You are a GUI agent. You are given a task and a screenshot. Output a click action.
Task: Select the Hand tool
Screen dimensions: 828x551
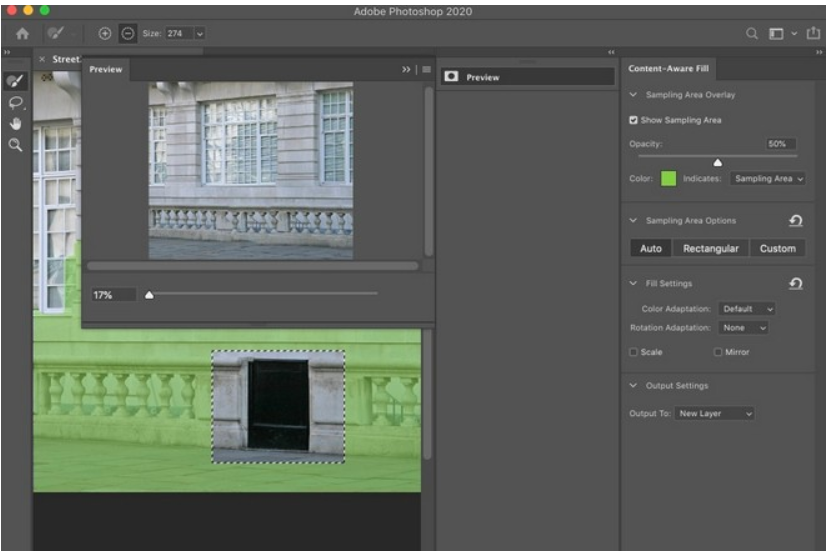[x=16, y=124]
